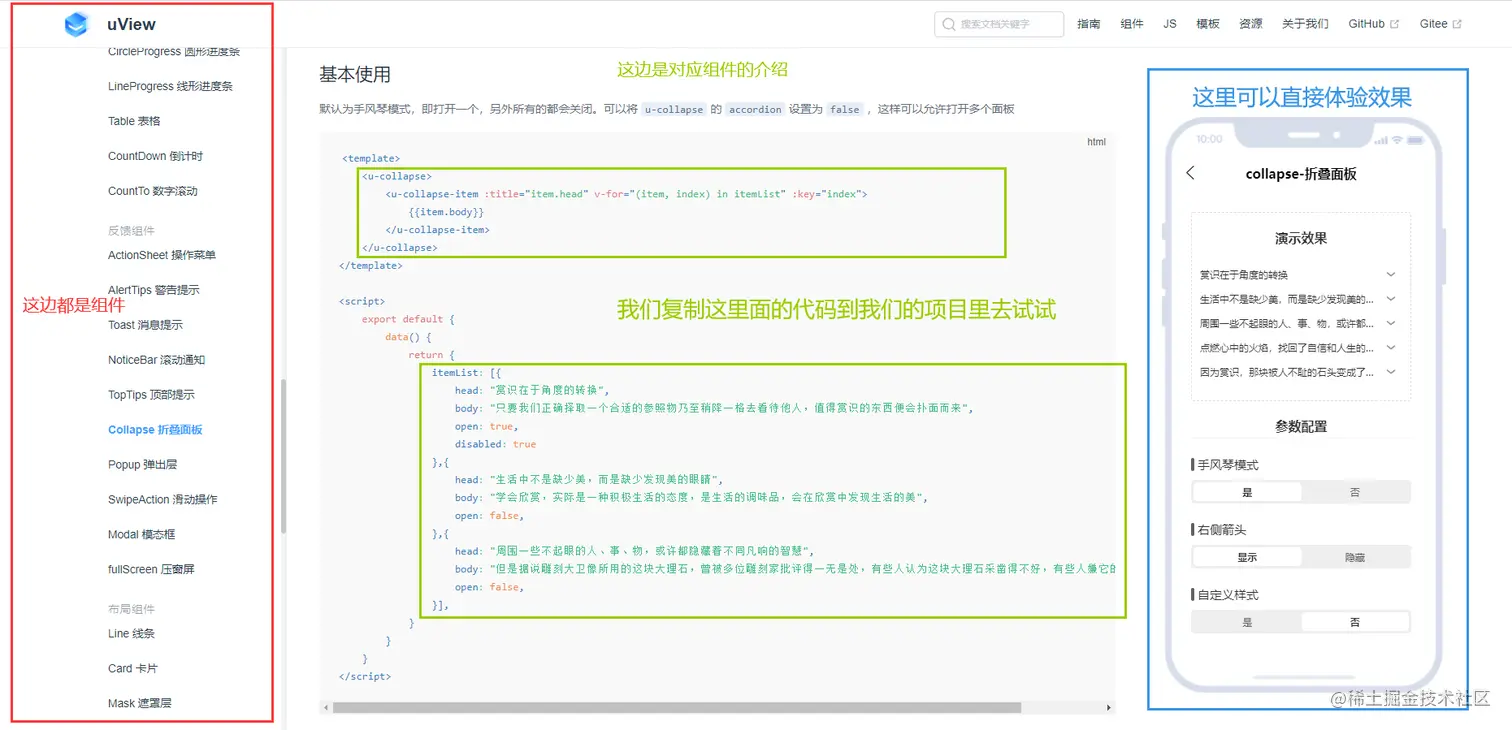Go to ActionSheet 操作菜单 page
The image size is (1512, 730).
pos(162,255)
